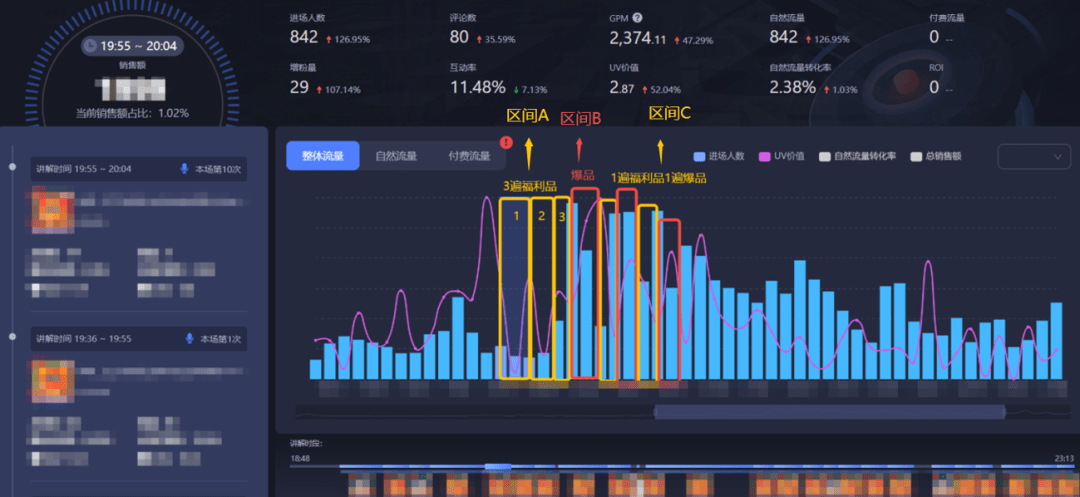Viewport: 1080px width, 497px height.
Task: Click the highlighted segment on 讲解时段 timeline
Action: click(x=497, y=467)
